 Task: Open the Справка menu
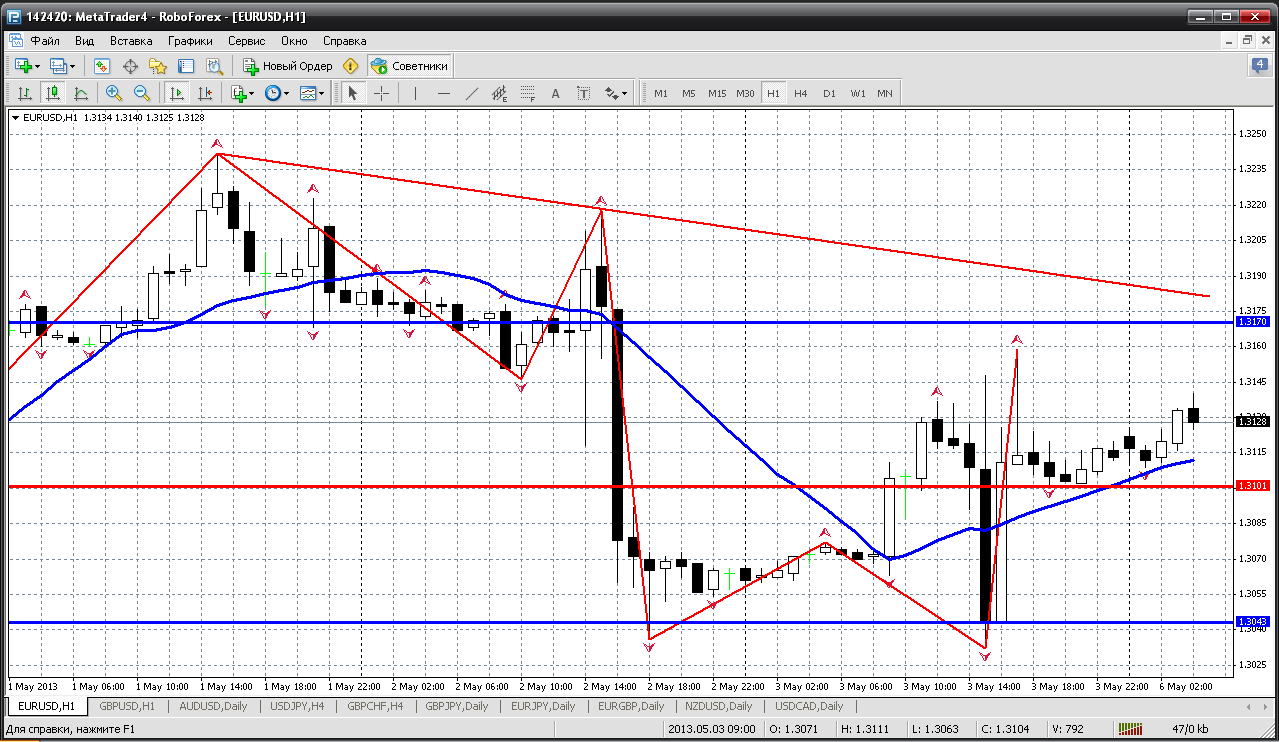click(345, 41)
